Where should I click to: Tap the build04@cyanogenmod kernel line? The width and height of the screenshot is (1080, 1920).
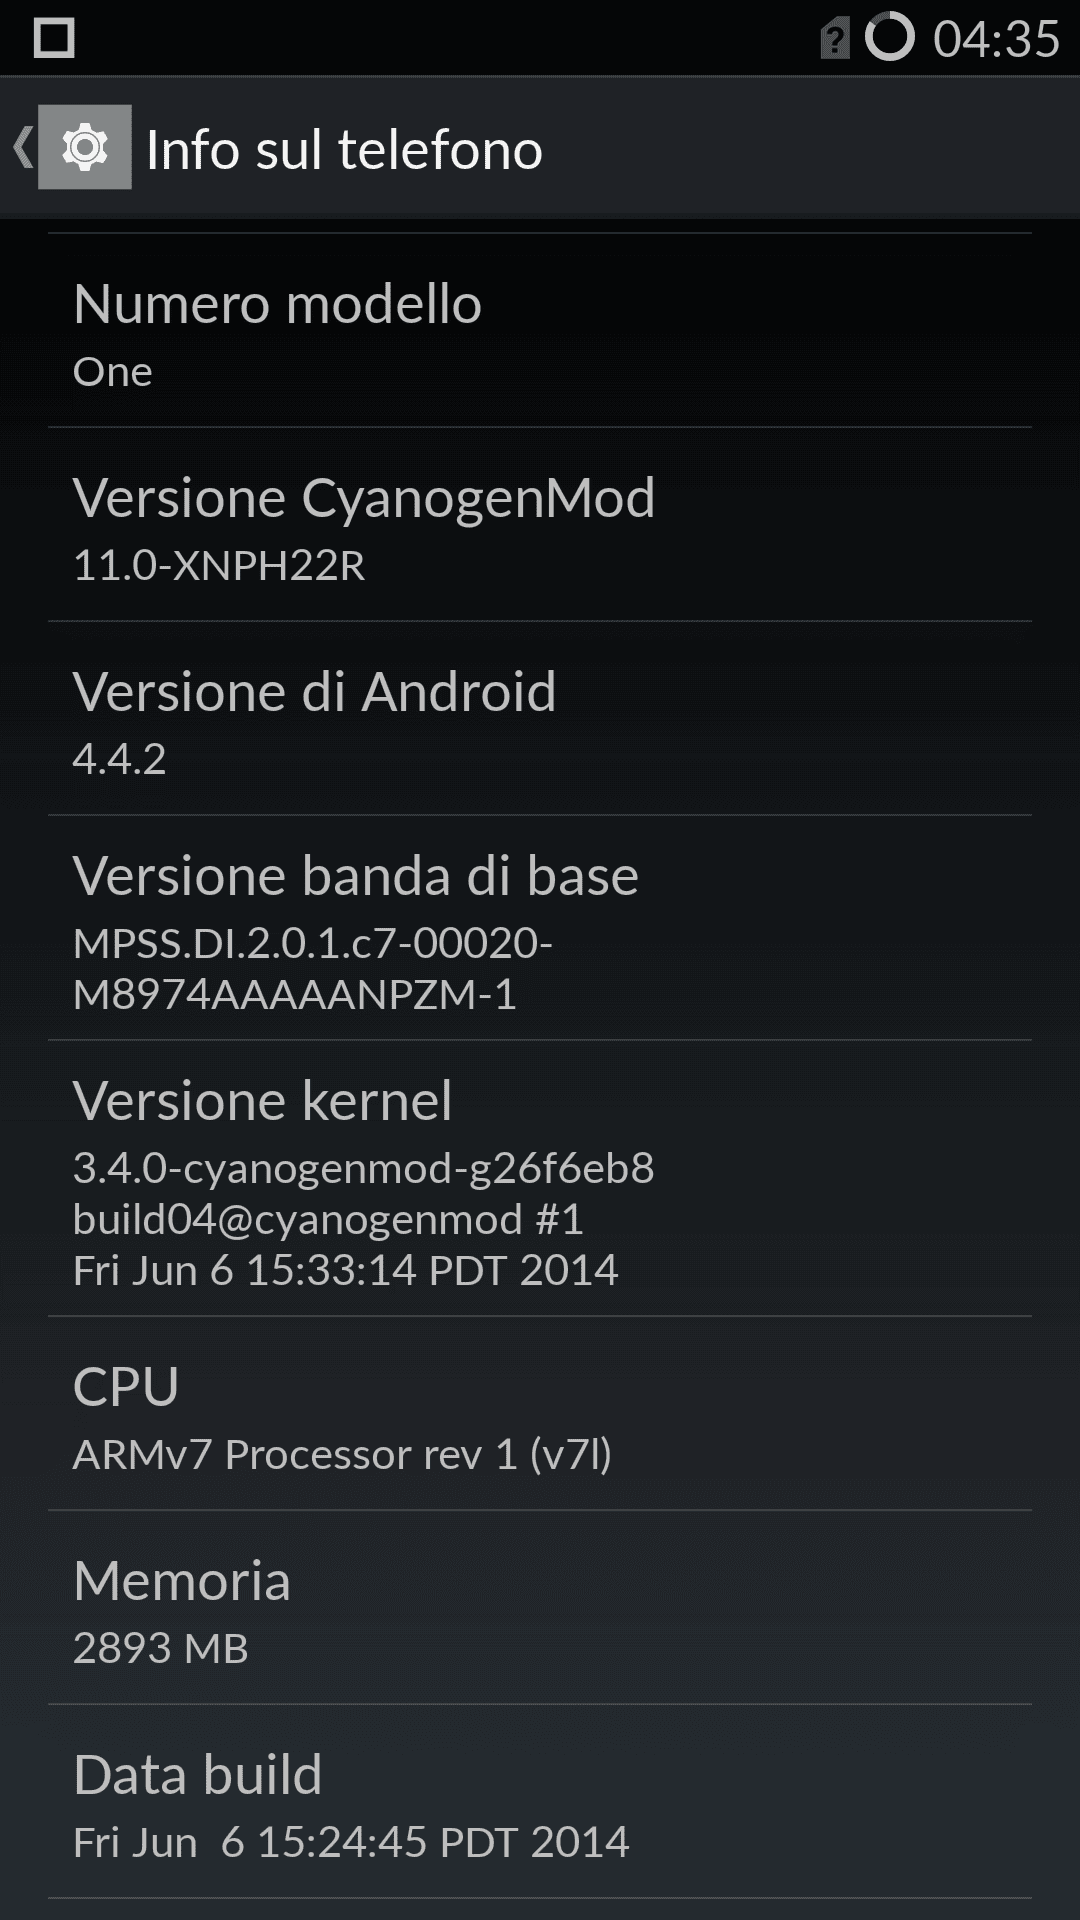[328, 1219]
